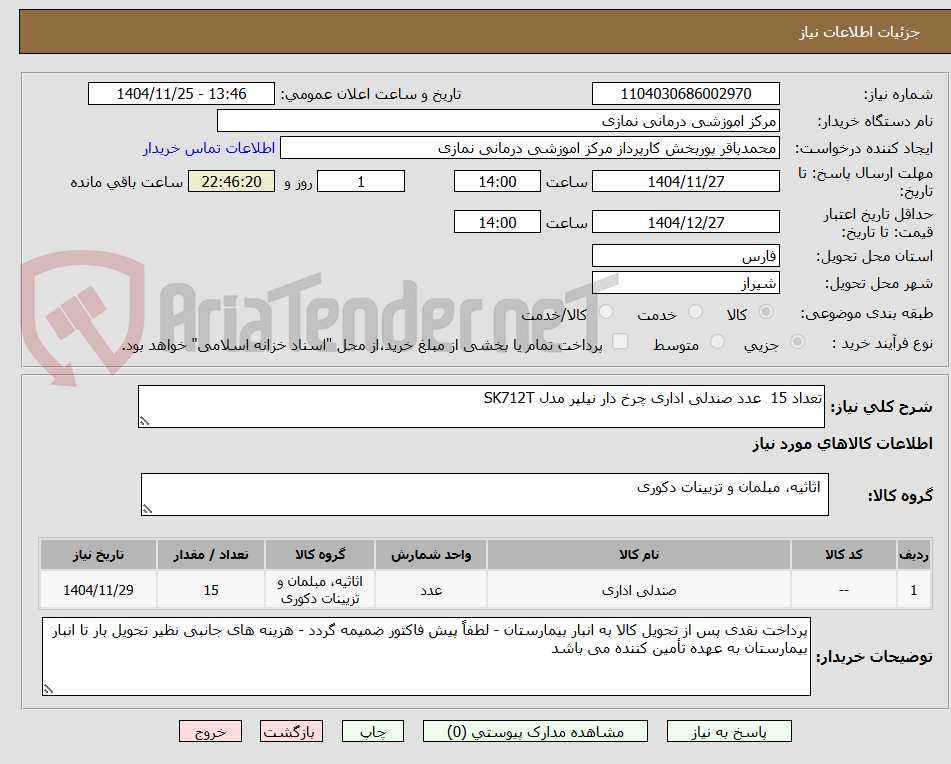
Task: Click the خروج exit button
Action: (210, 731)
